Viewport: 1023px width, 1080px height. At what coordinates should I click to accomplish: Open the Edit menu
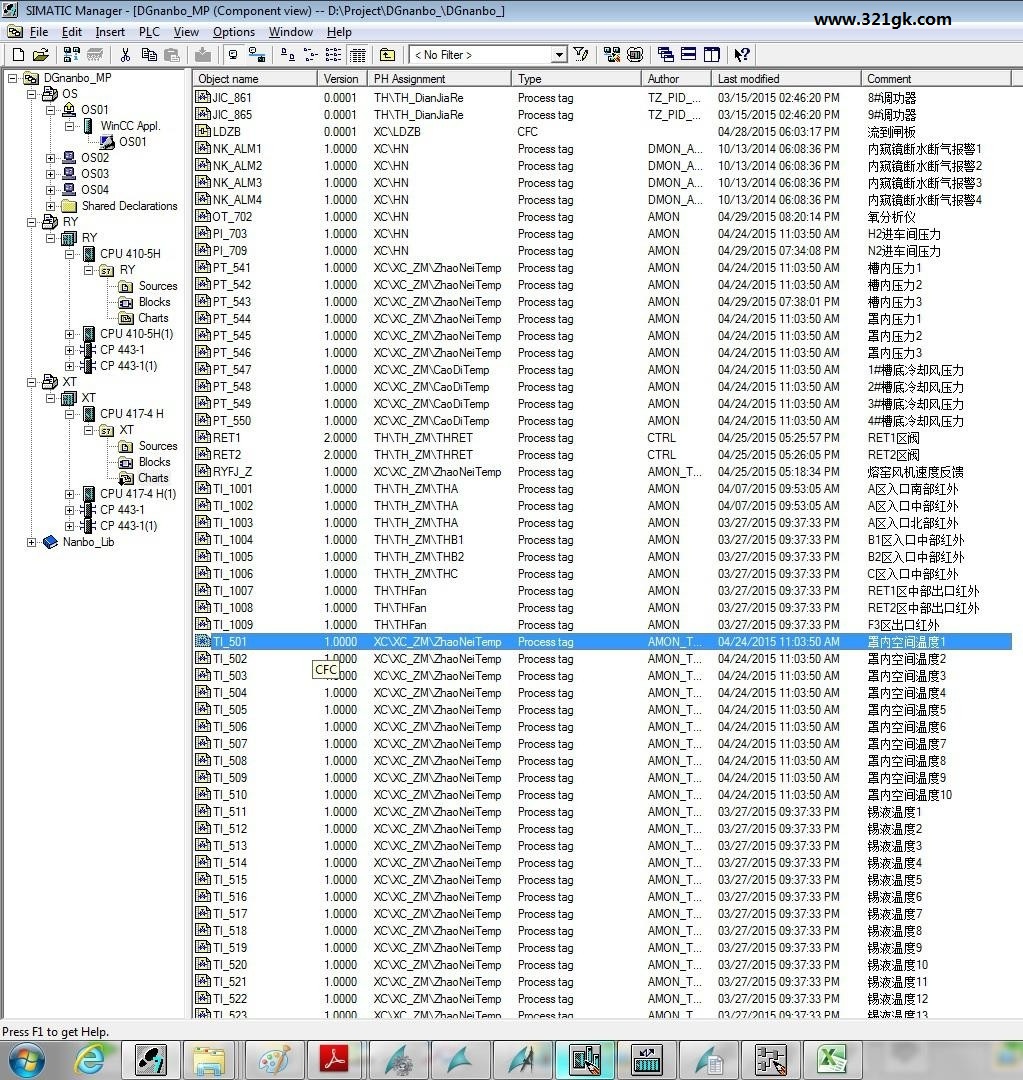tap(72, 32)
